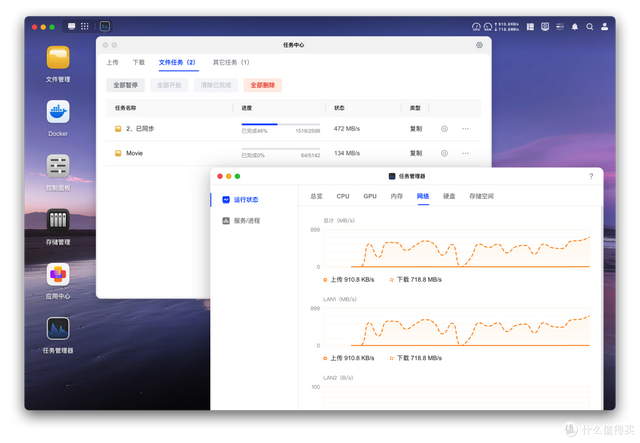Click the network speed indicator in top bar
Screen dimensions: 640x443
[507, 27]
